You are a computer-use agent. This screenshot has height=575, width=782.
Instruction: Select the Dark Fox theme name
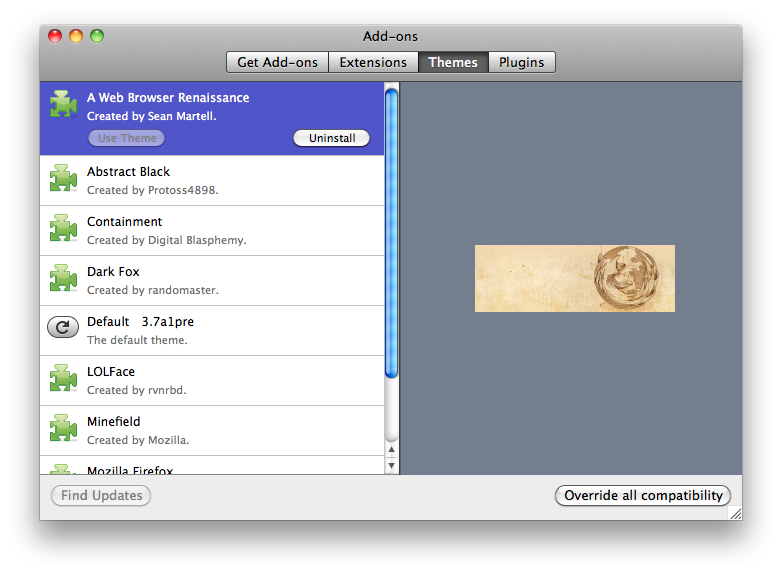click(x=113, y=272)
